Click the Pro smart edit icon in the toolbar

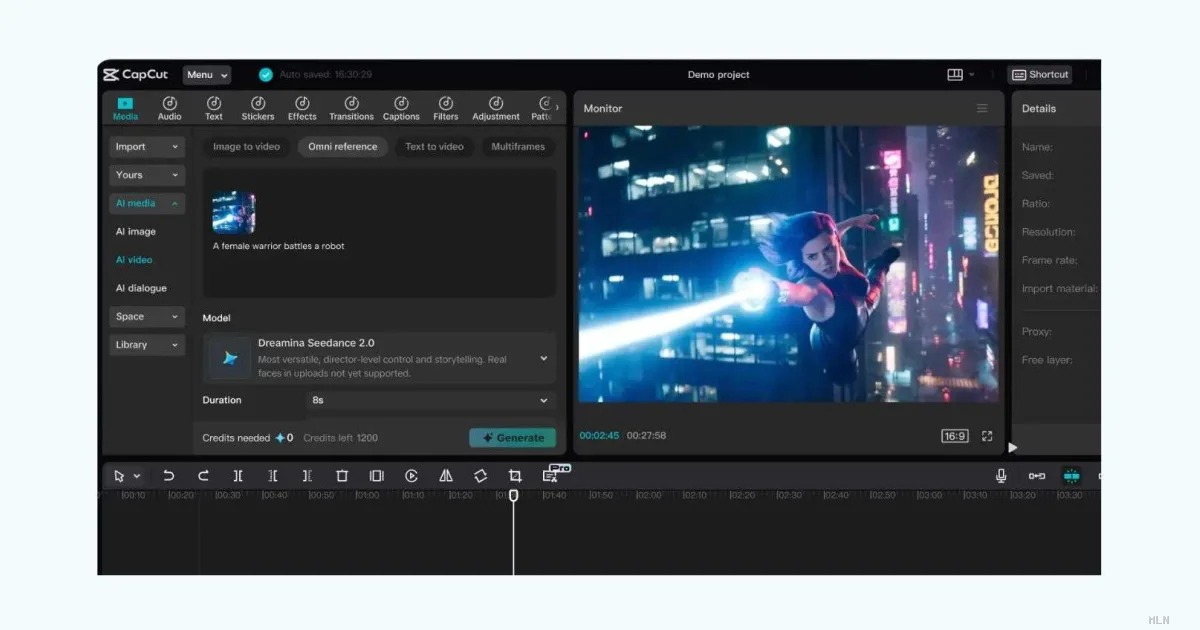[553, 474]
